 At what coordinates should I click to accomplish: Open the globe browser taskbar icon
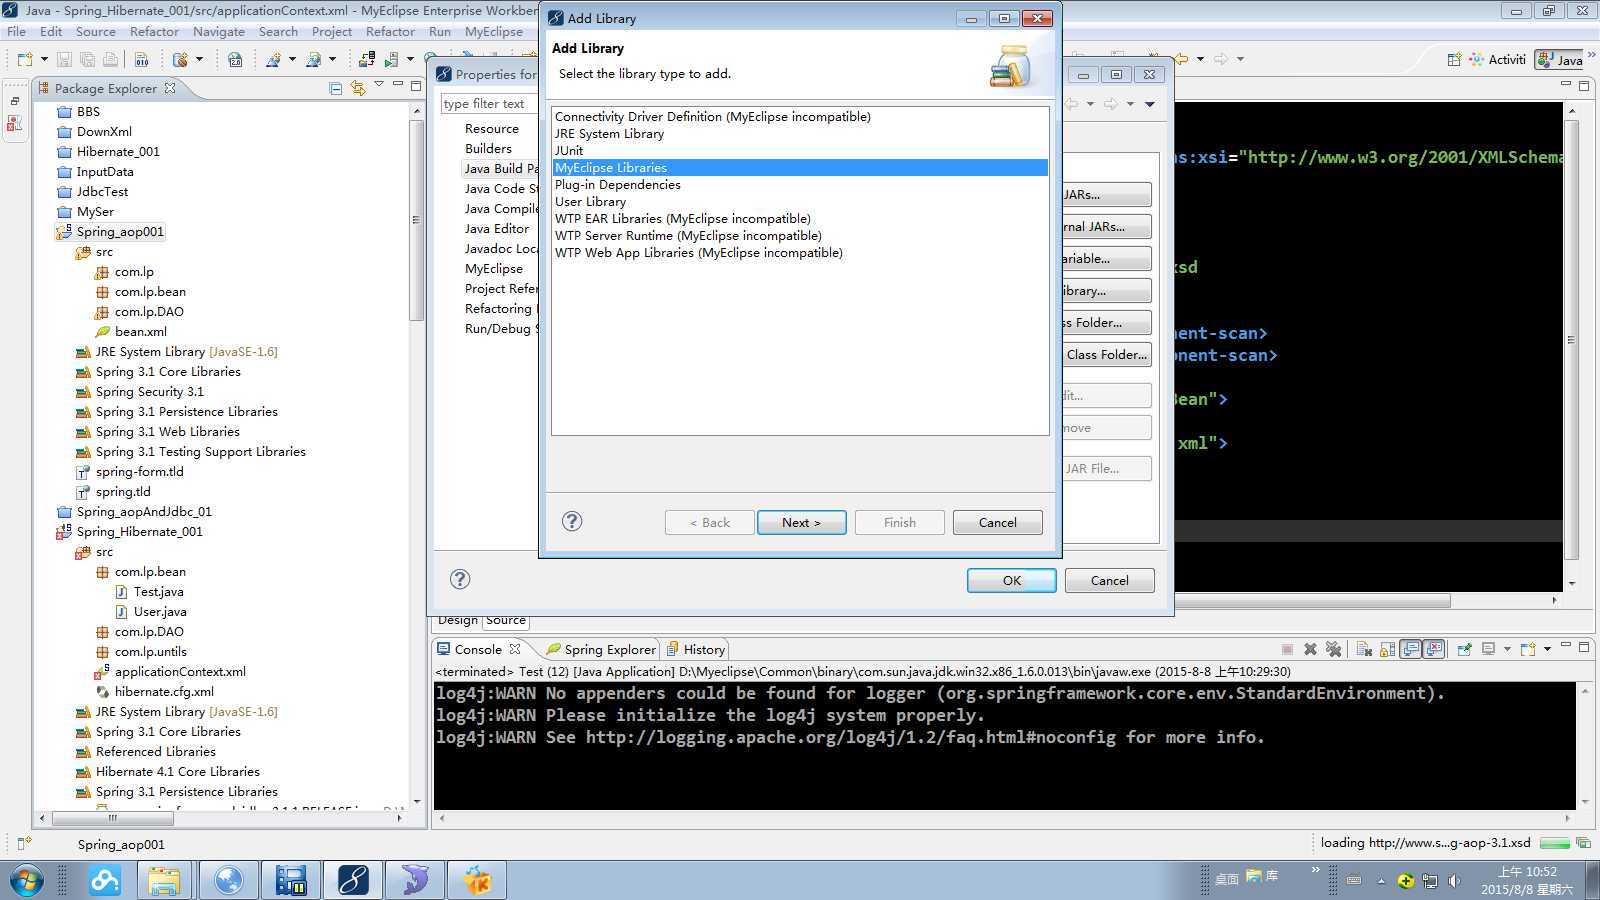click(x=228, y=881)
